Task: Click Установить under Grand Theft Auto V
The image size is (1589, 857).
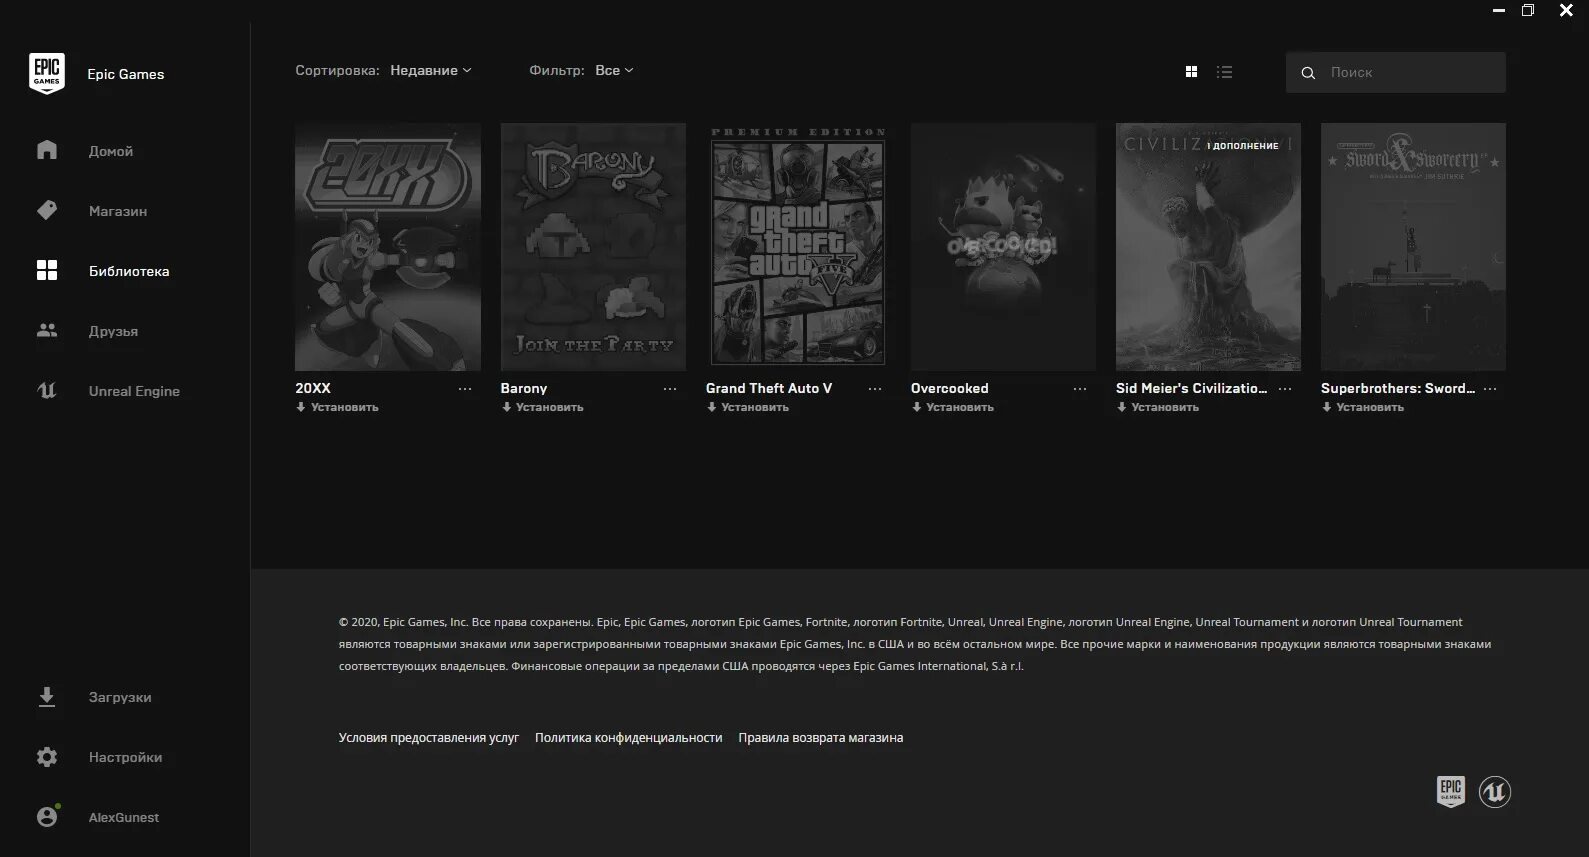Action: [747, 407]
